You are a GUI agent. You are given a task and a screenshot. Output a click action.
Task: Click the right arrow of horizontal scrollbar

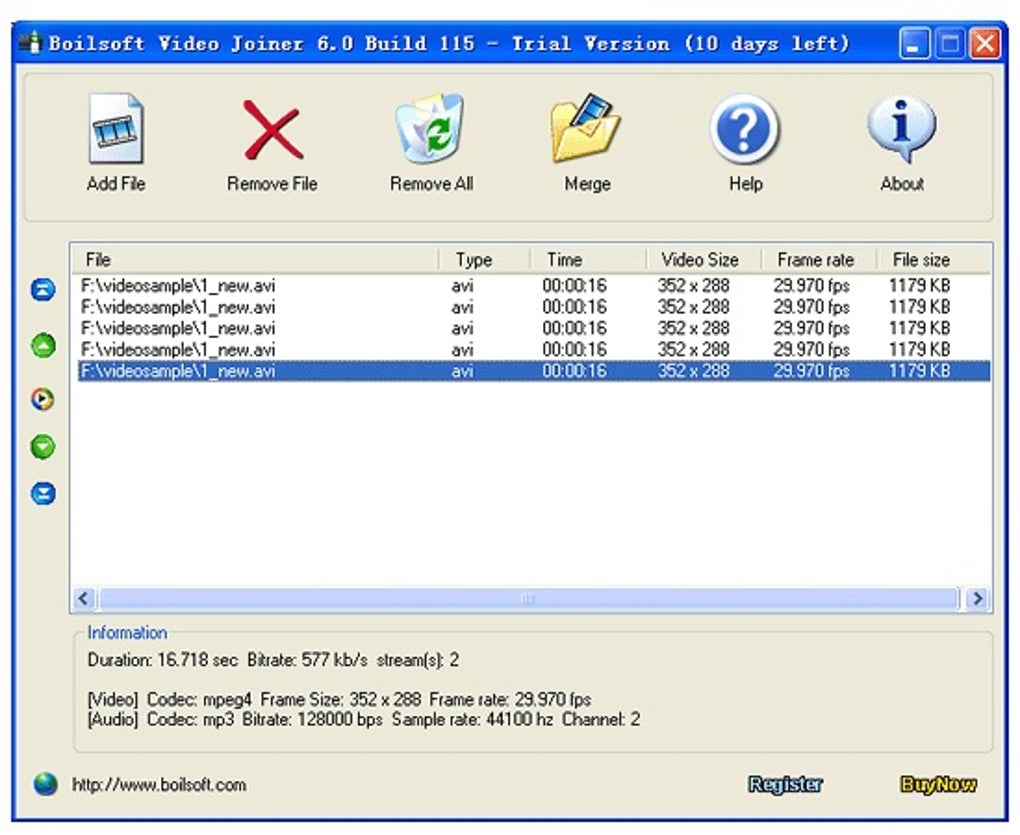pos(977,598)
